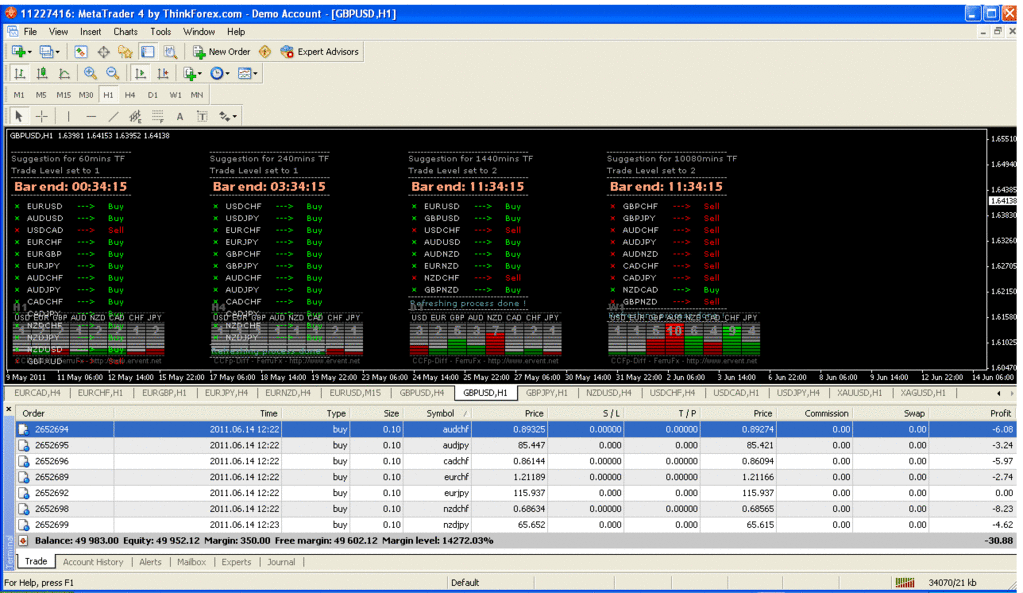Switch chart to Line Chart mode
Screen dimensions: 1023x593
tap(64, 73)
